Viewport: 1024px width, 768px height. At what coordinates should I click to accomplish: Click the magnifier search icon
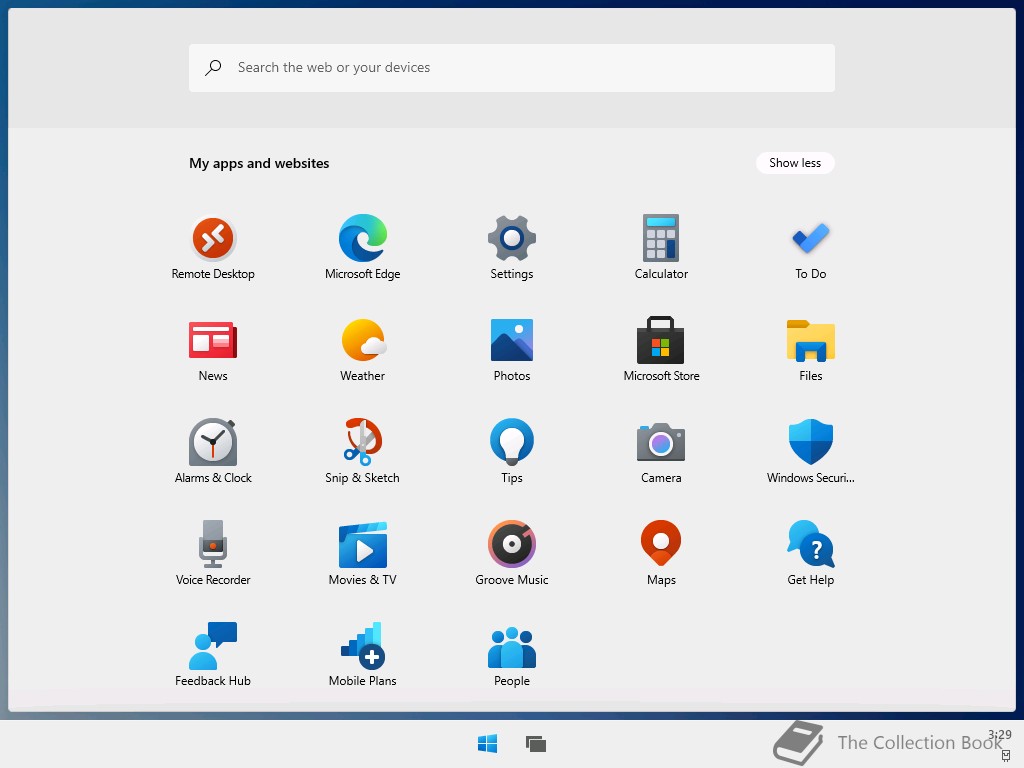(x=213, y=67)
